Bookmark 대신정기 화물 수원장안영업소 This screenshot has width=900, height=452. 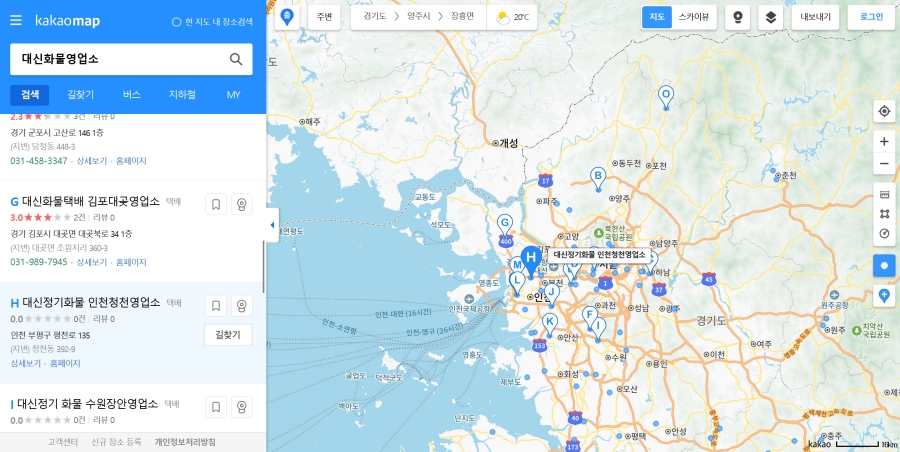tap(216, 407)
